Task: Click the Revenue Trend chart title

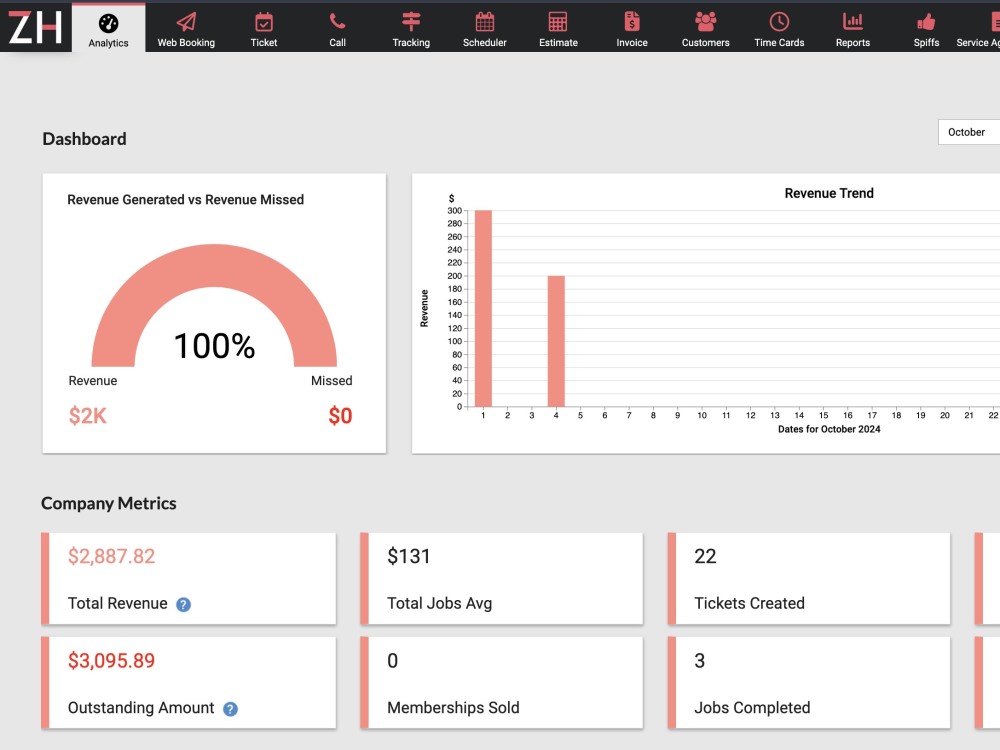Action: tap(829, 193)
